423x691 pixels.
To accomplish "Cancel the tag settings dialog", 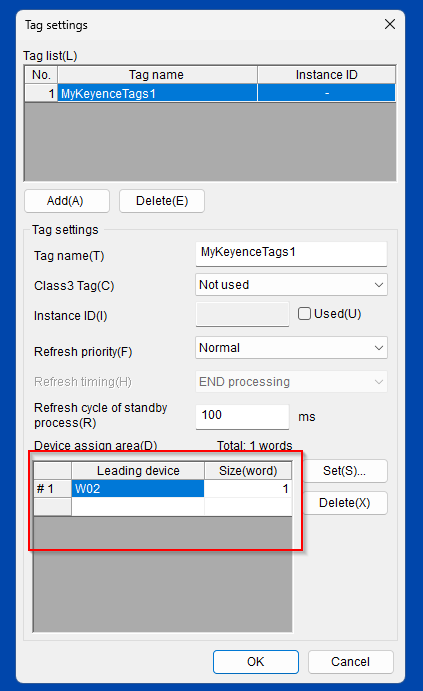I will [350, 661].
